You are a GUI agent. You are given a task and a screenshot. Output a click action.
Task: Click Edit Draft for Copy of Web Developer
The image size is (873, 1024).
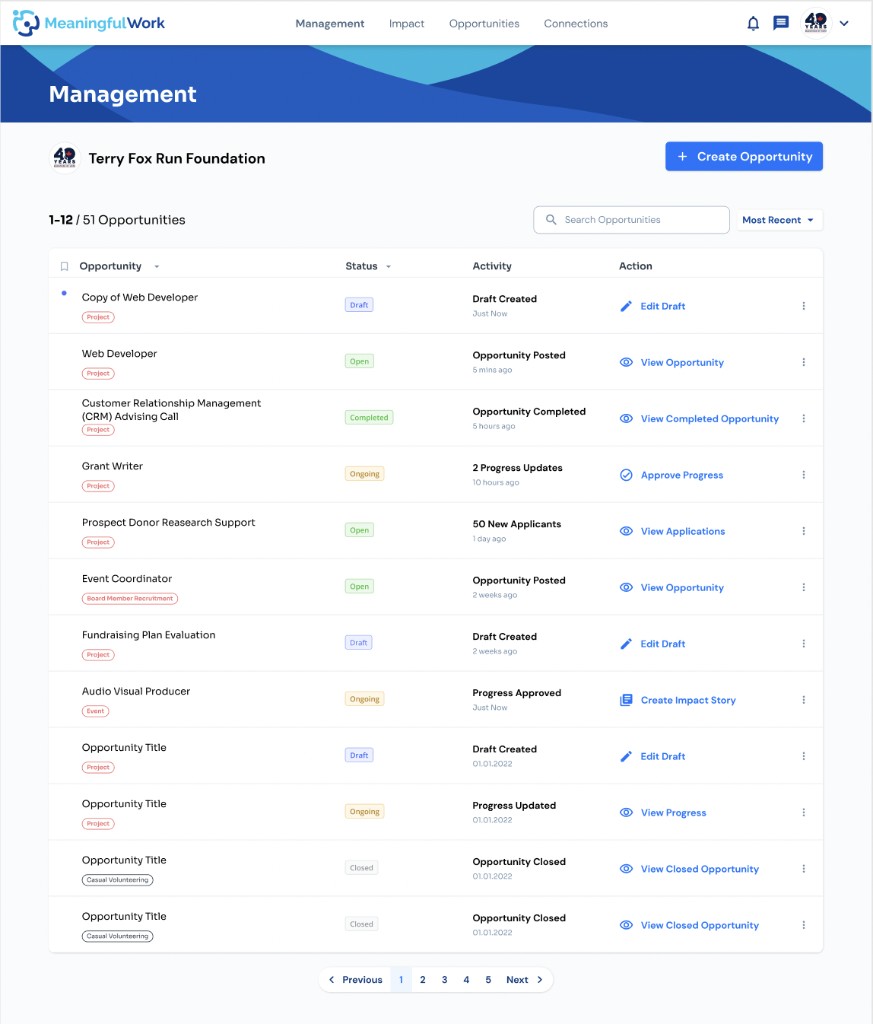(x=652, y=306)
